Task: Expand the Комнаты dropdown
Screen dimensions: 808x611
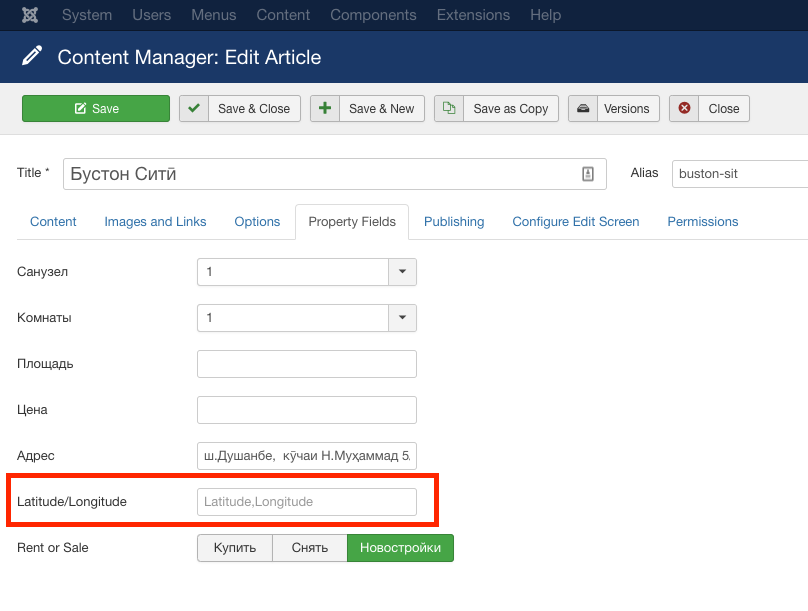Action: [402, 318]
